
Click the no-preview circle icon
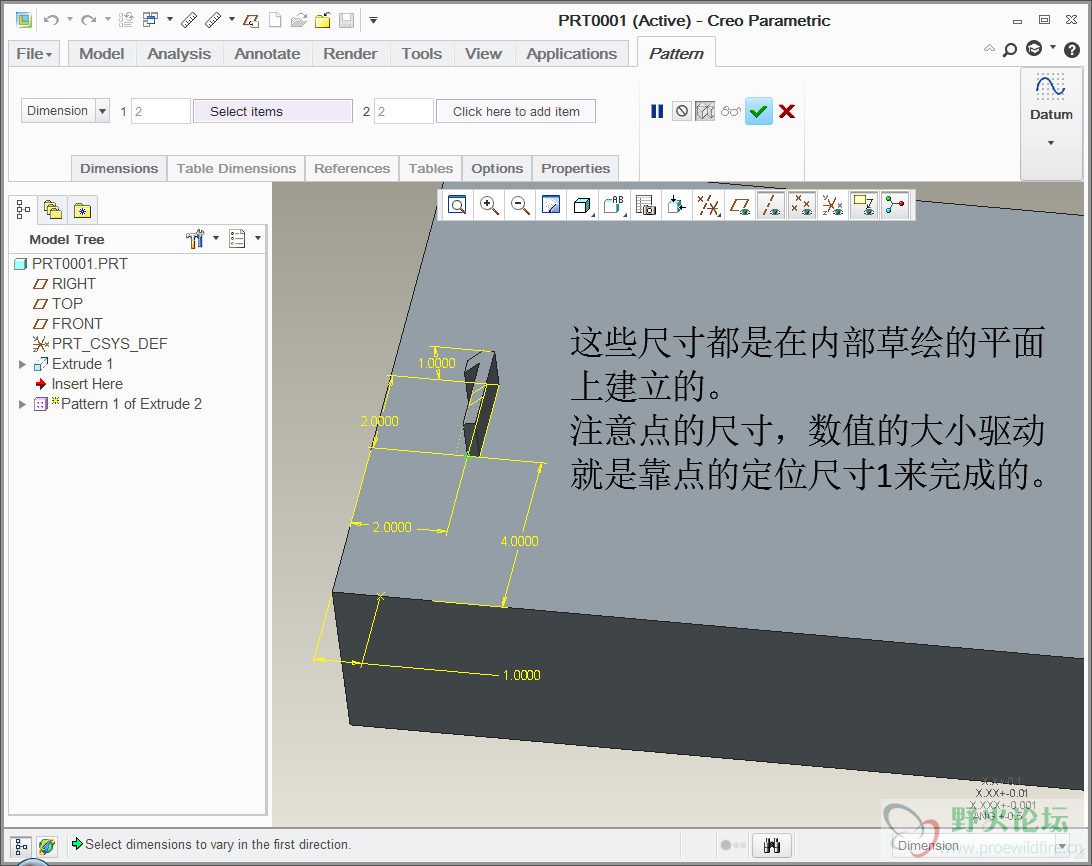click(x=682, y=111)
